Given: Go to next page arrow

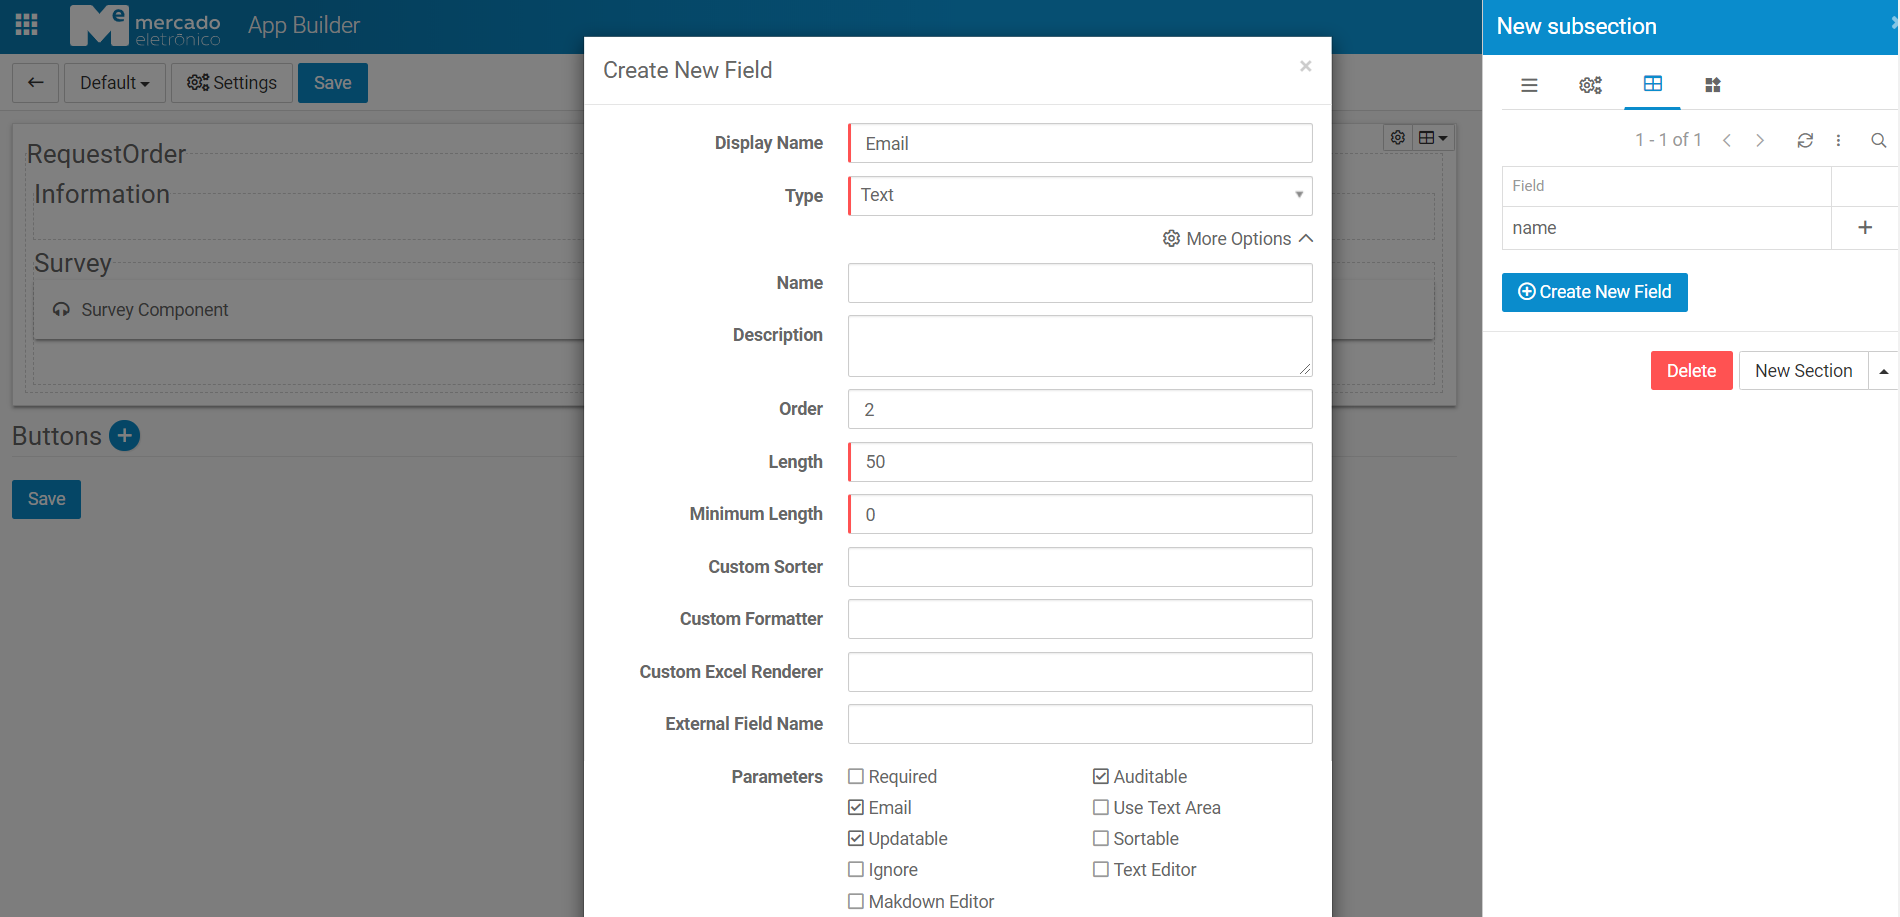Looking at the screenshot, I should [x=1760, y=140].
